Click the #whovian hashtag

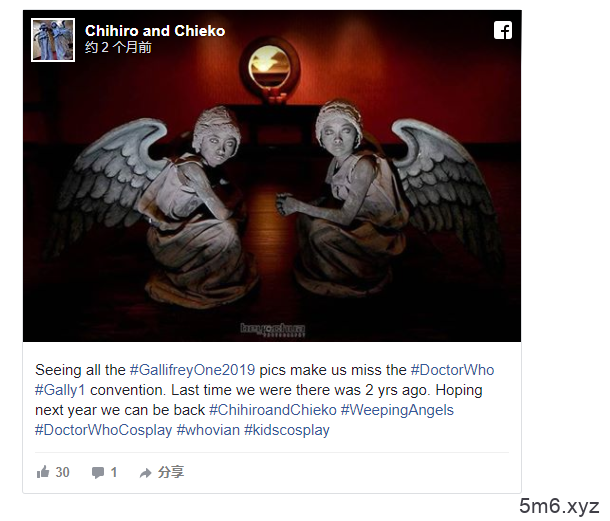[x=208, y=430]
